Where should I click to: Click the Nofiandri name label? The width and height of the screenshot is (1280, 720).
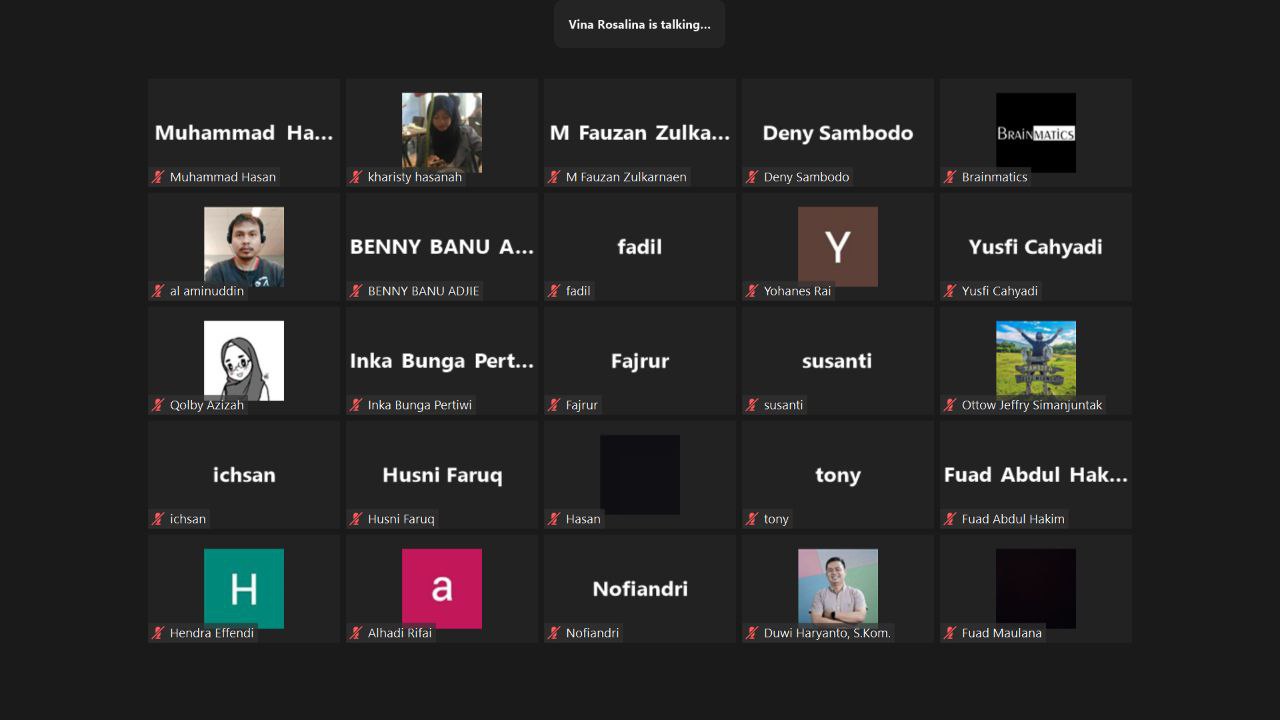pyautogui.click(x=592, y=633)
